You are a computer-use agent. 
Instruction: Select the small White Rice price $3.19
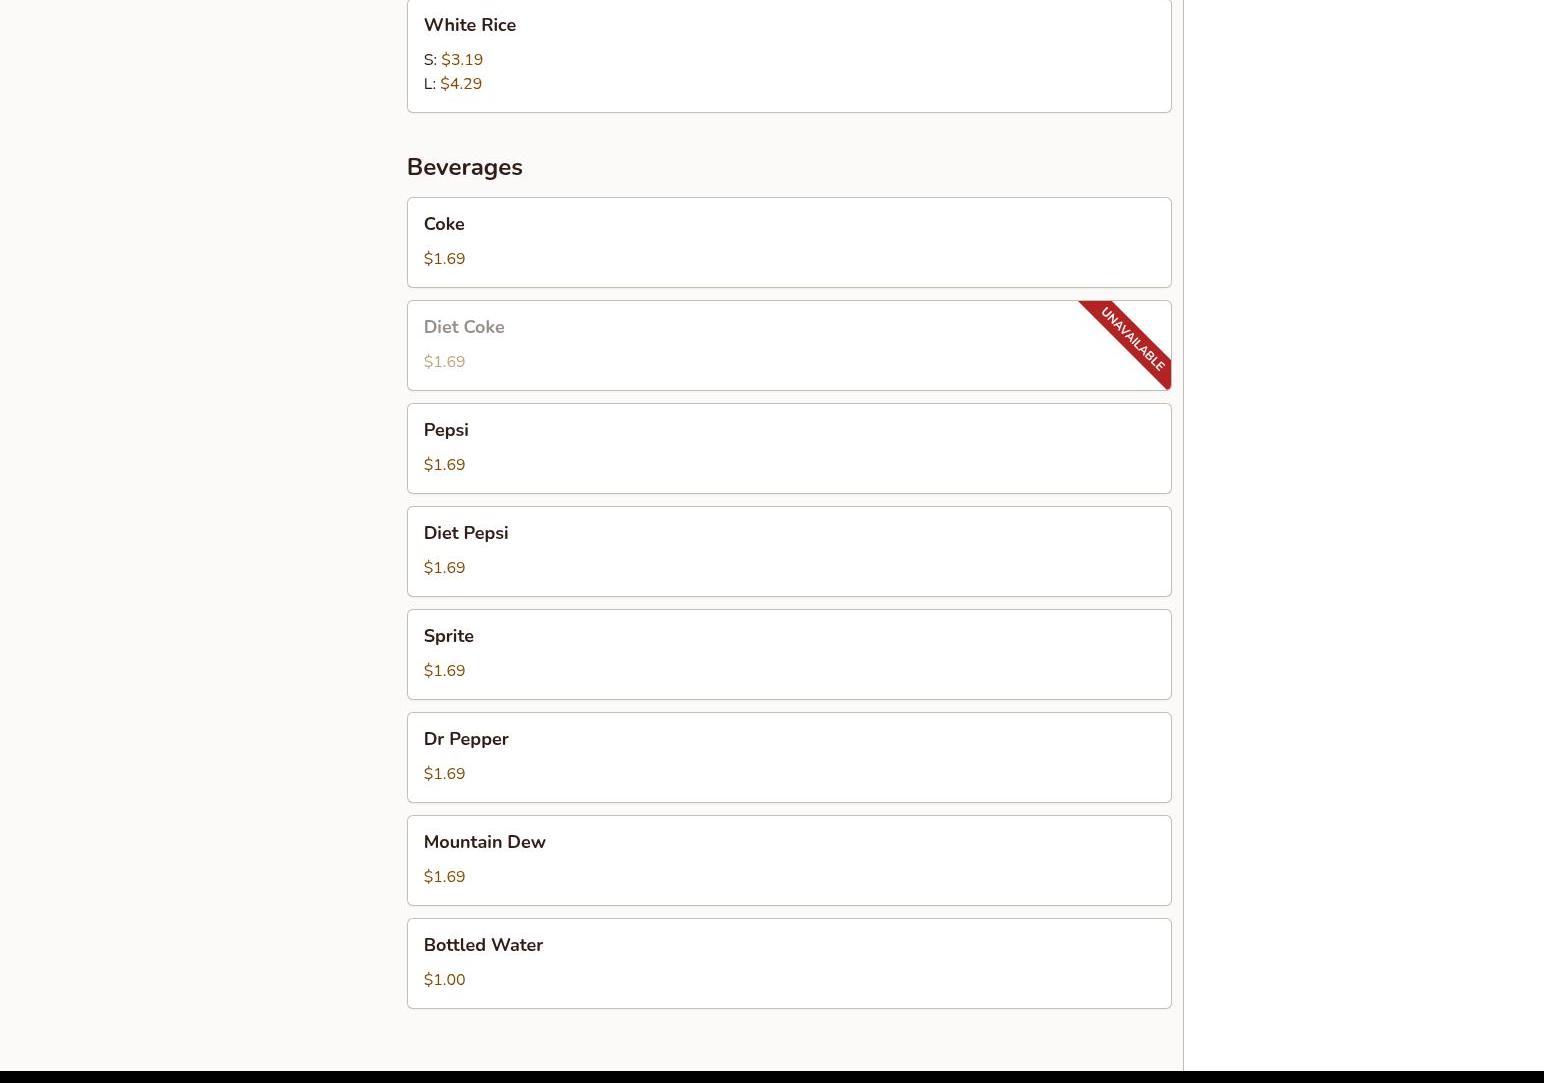pyautogui.click(x=462, y=60)
